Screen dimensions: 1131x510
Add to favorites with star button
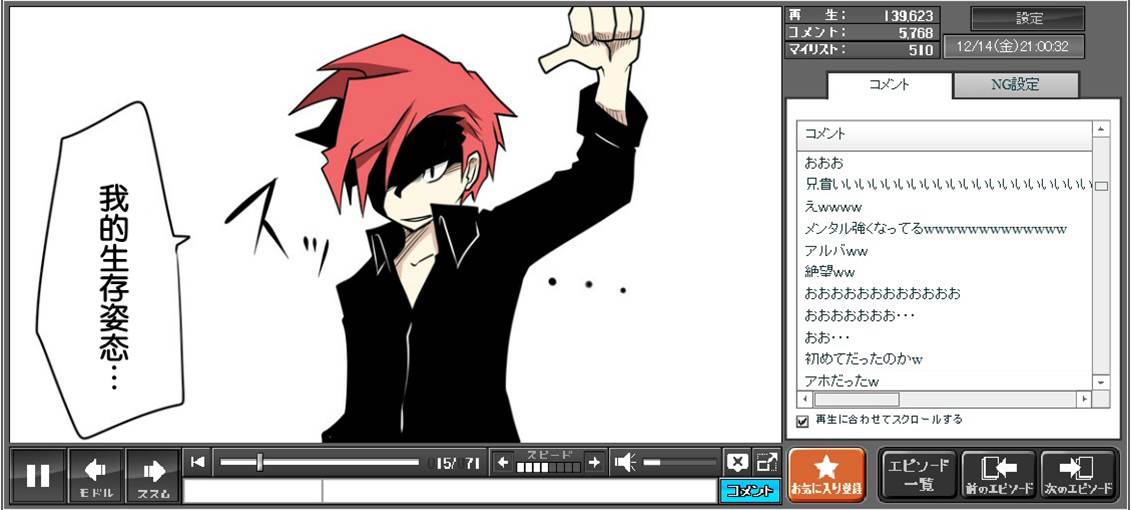coord(826,474)
